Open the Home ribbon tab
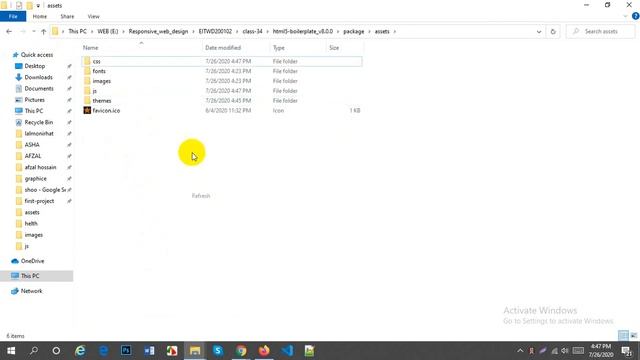This screenshot has height=360, width=640. coord(40,16)
